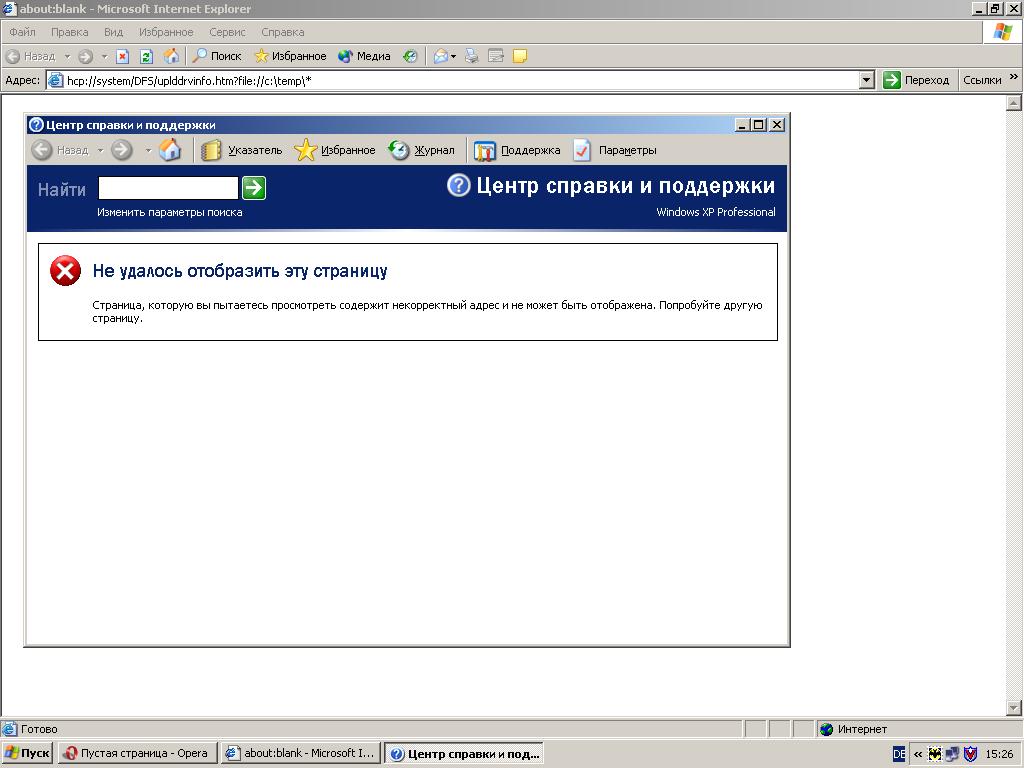Switch to Пустая страница - Opera taskbar button
This screenshot has height=768, width=1024.
(x=138, y=753)
